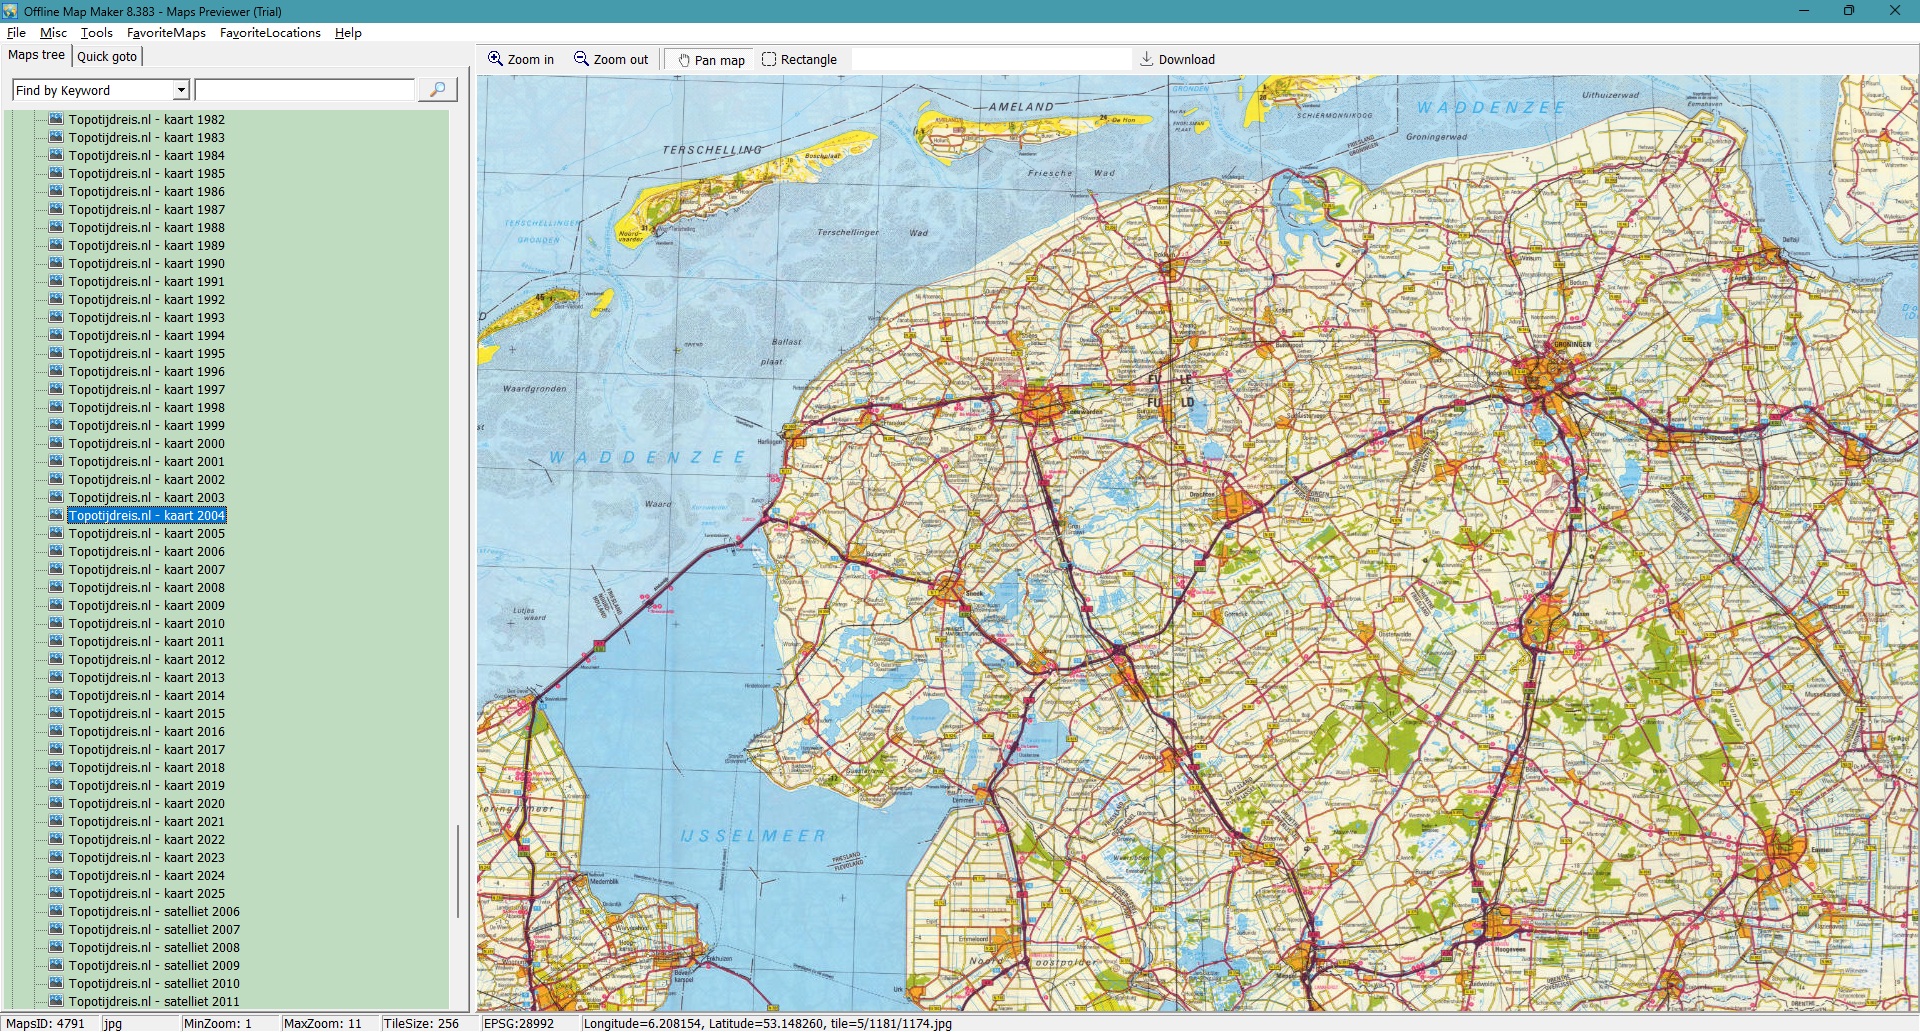
Task: Click the Zoom out magnifier icon
Action: [581, 59]
